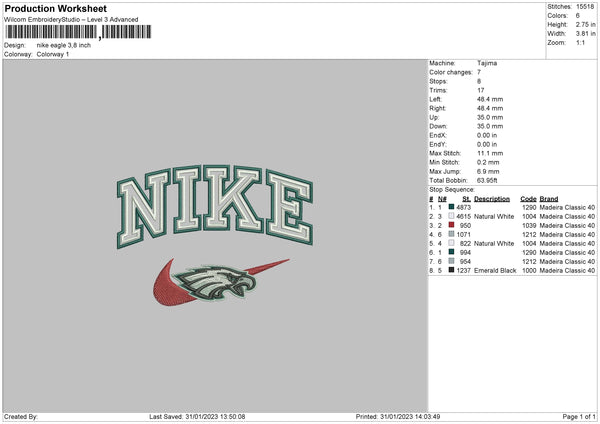
Task: Click the green swatch for stitch 994
Action: click(452, 252)
